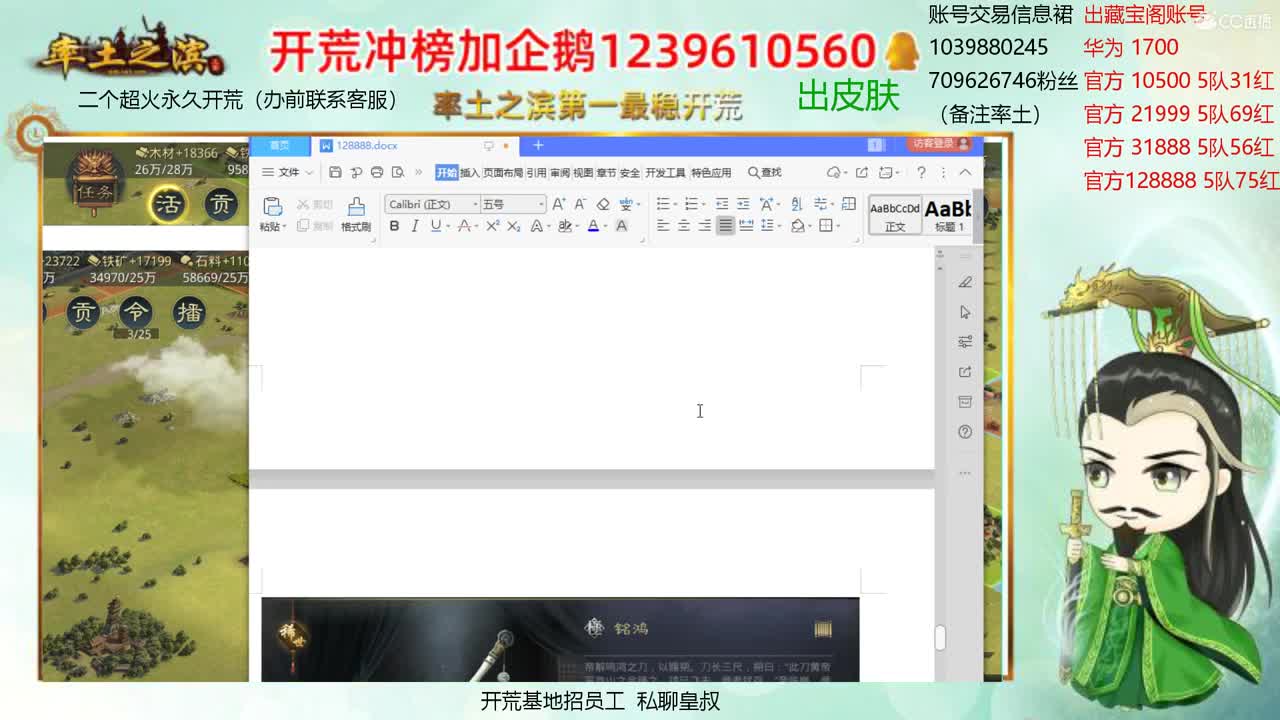
Task: Collapse the ribbon with the chevron
Action: tap(965, 172)
